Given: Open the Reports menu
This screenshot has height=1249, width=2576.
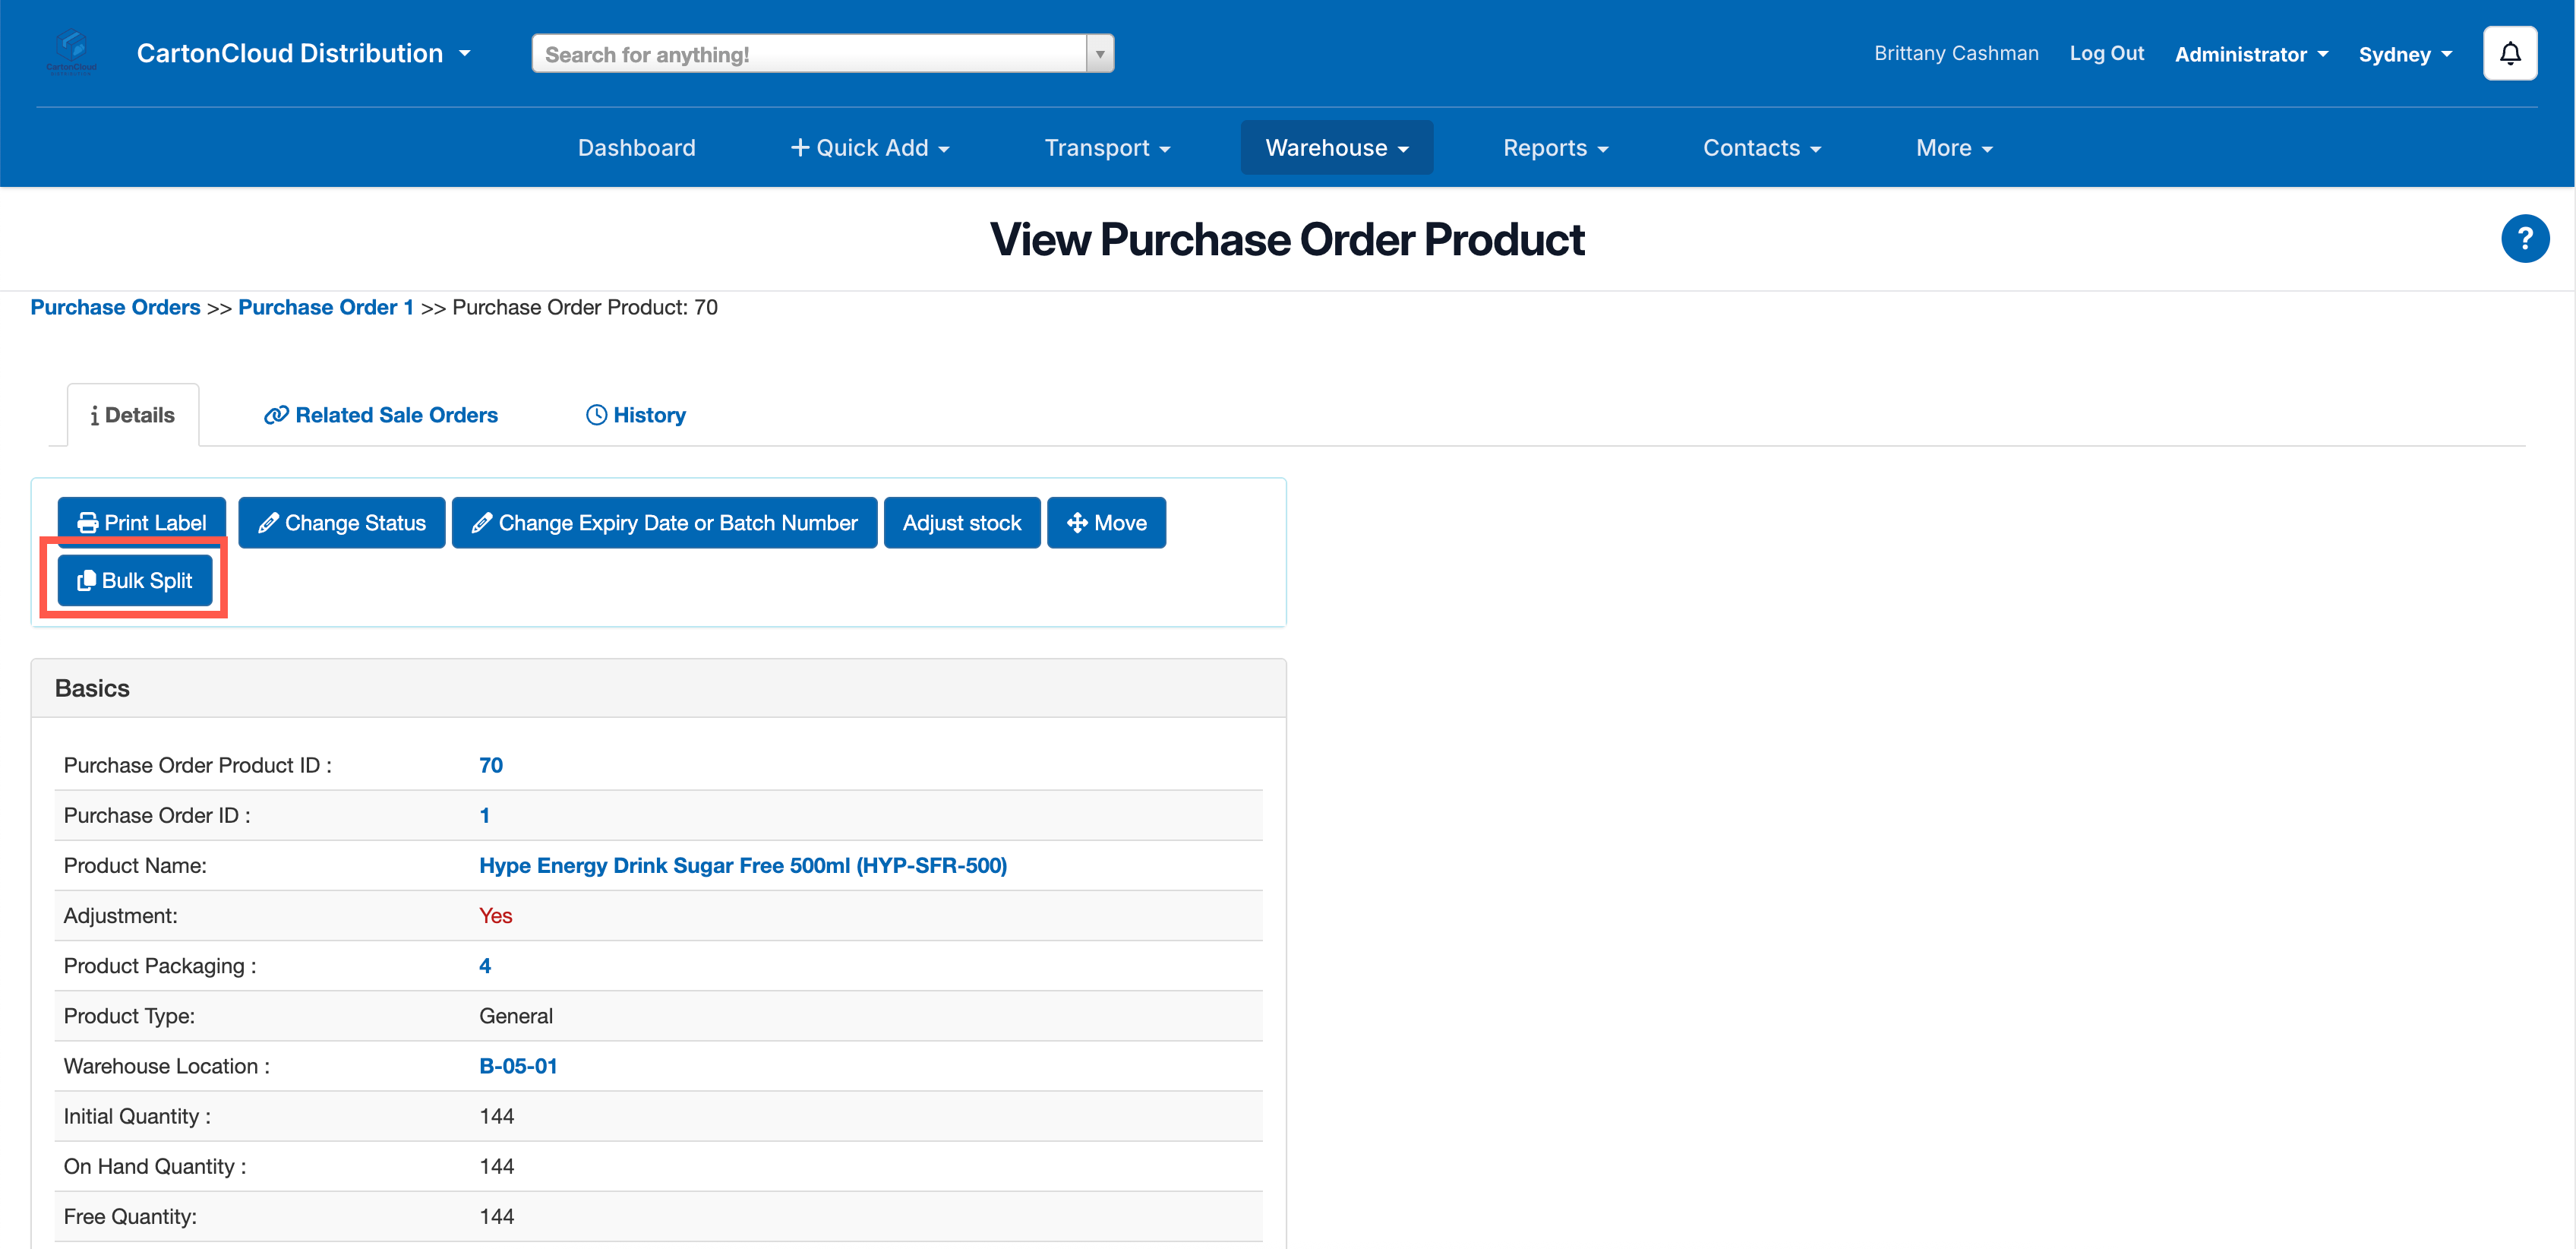Looking at the screenshot, I should coord(1554,148).
